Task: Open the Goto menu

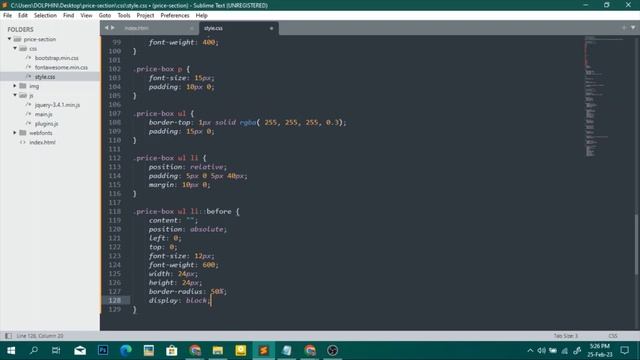Action: tap(104, 16)
